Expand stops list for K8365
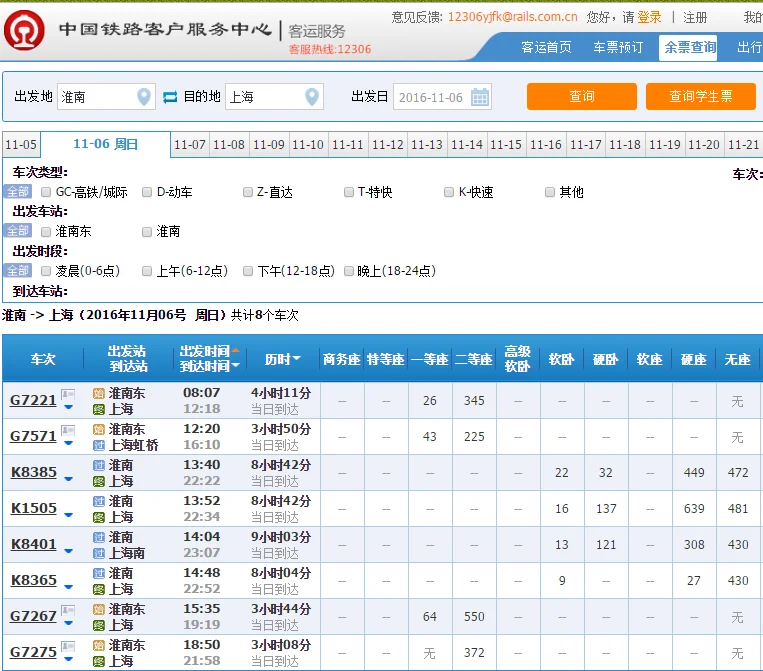The width and height of the screenshot is (763, 671). tap(69, 587)
